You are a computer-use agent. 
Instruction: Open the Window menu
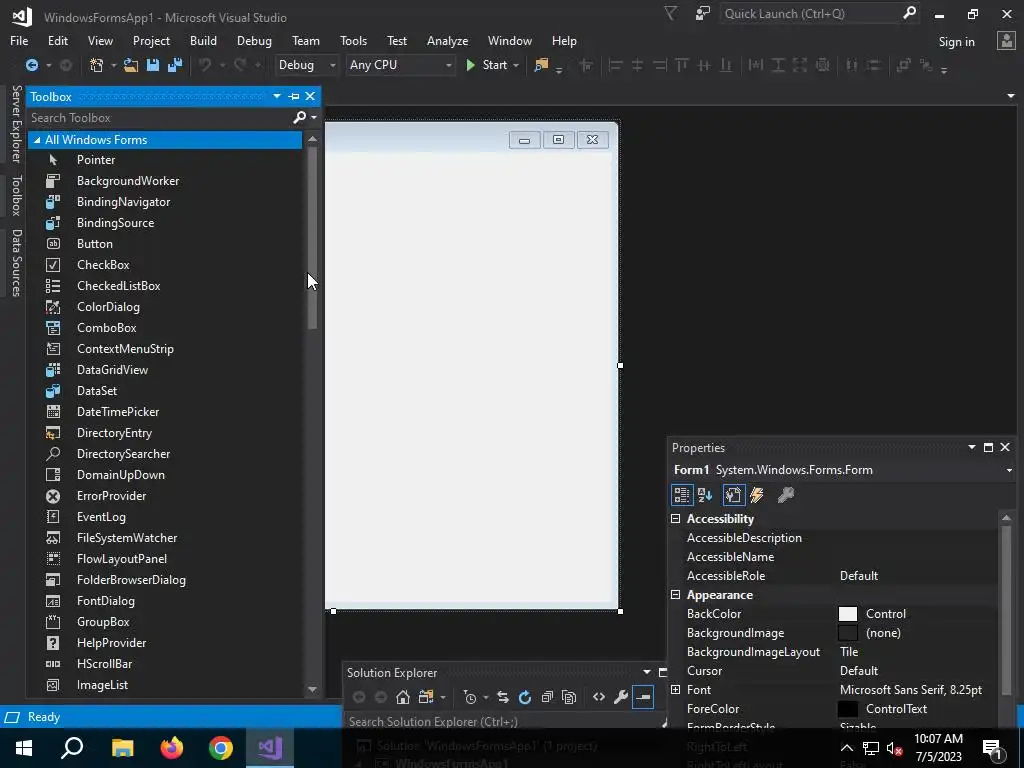[509, 40]
